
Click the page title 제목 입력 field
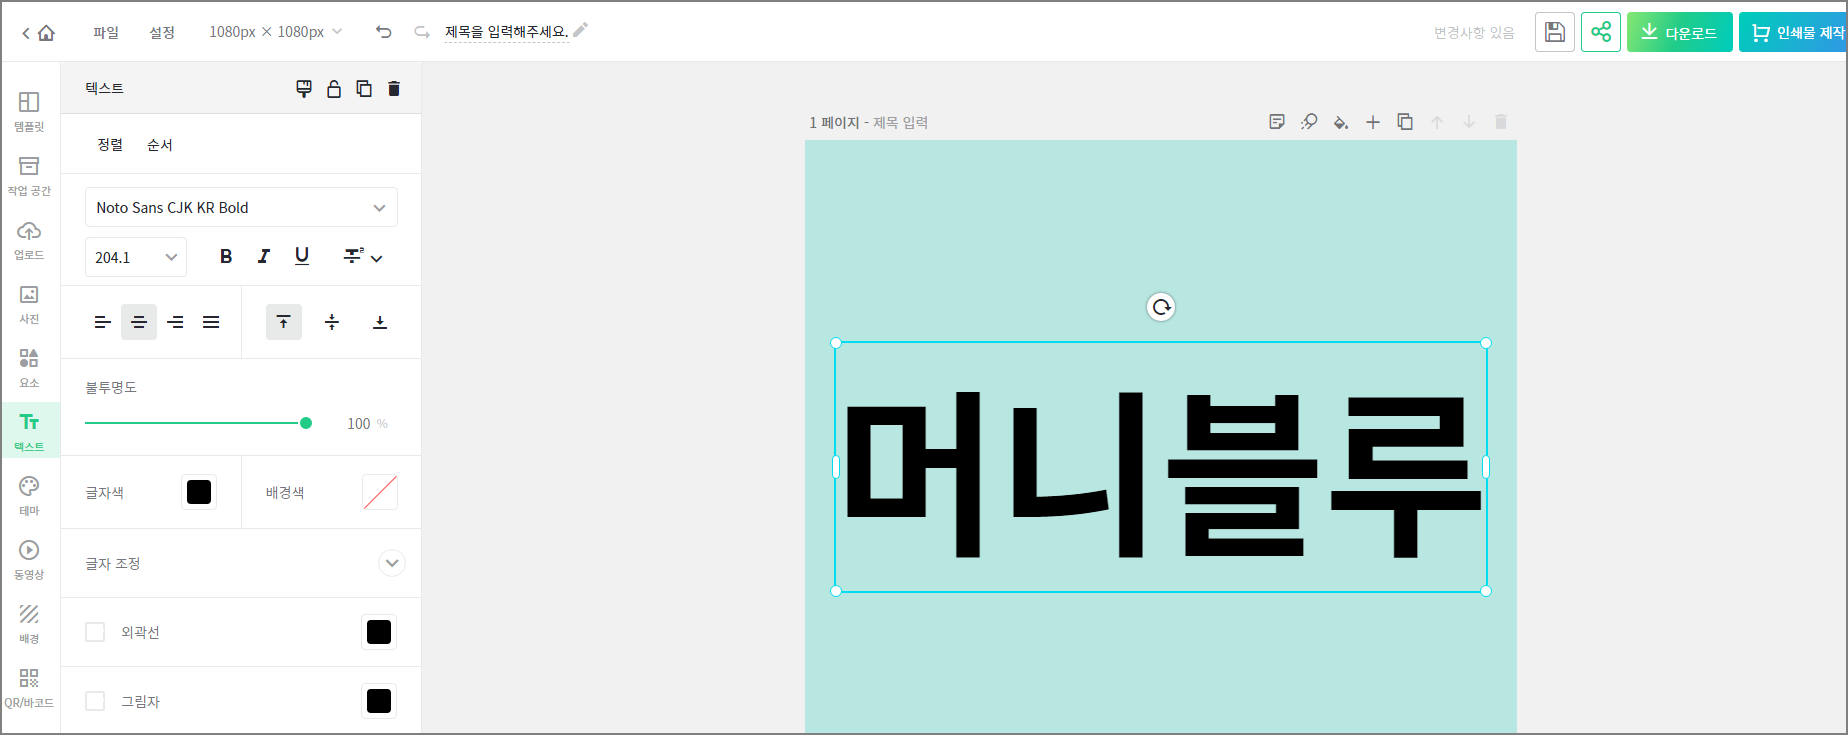pyautogui.click(x=901, y=122)
